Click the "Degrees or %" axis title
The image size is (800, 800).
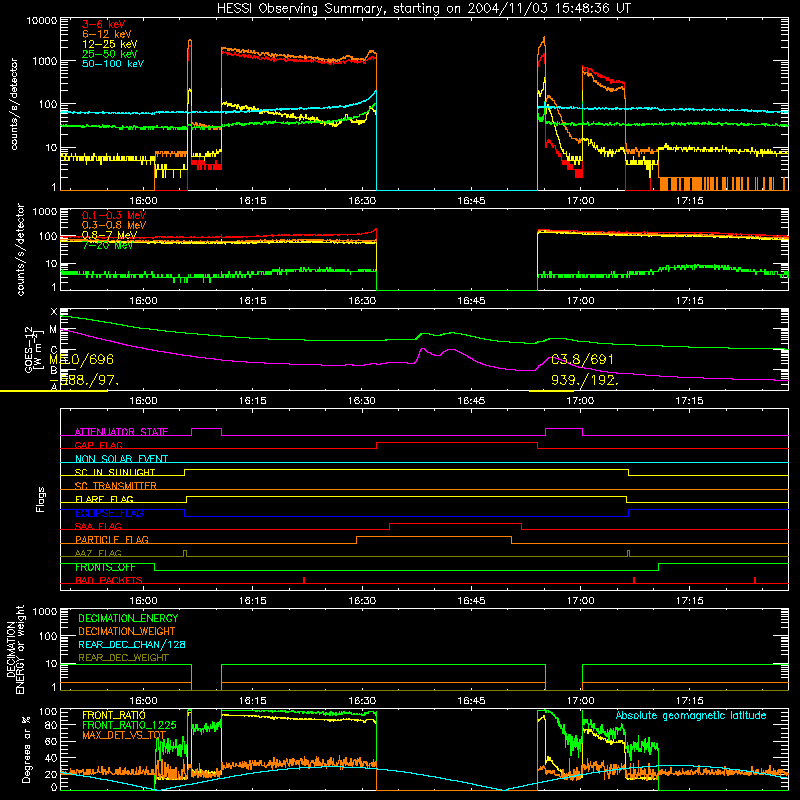click(x=26, y=749)
